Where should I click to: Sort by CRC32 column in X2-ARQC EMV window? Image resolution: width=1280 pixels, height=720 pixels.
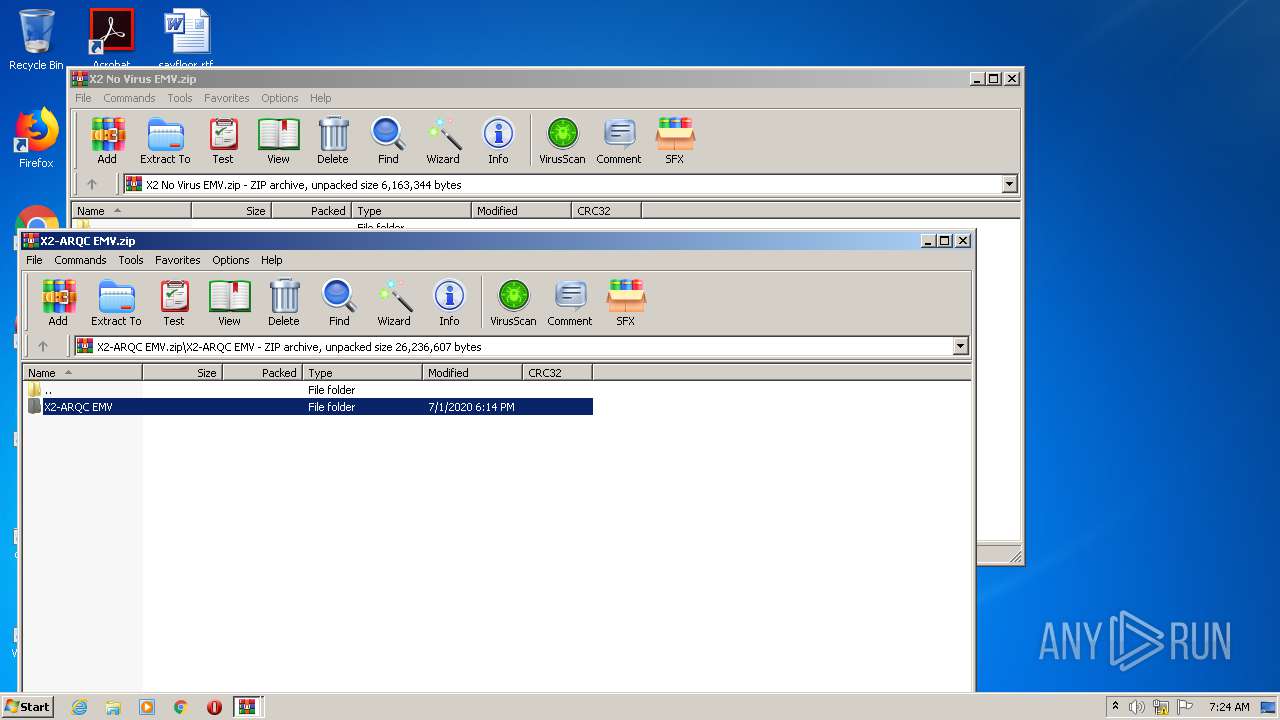pos(557,373)
